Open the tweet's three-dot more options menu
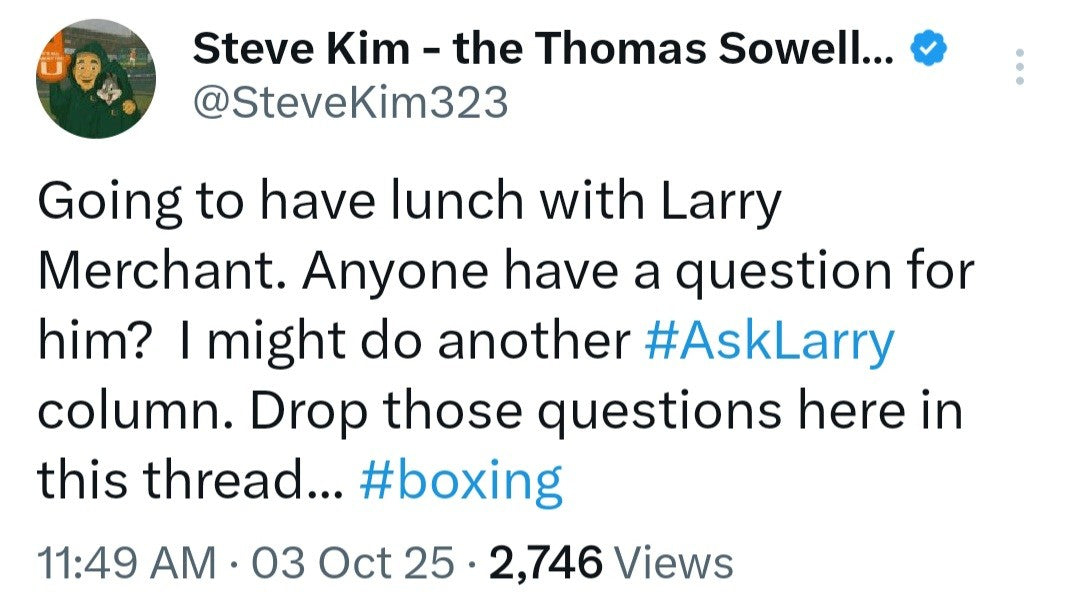 point(1019,66)
